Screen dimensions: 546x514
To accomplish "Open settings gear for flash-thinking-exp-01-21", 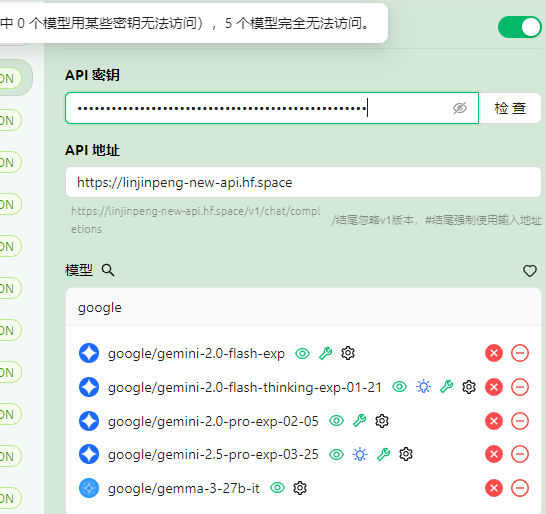I will [x=469, y=387].
